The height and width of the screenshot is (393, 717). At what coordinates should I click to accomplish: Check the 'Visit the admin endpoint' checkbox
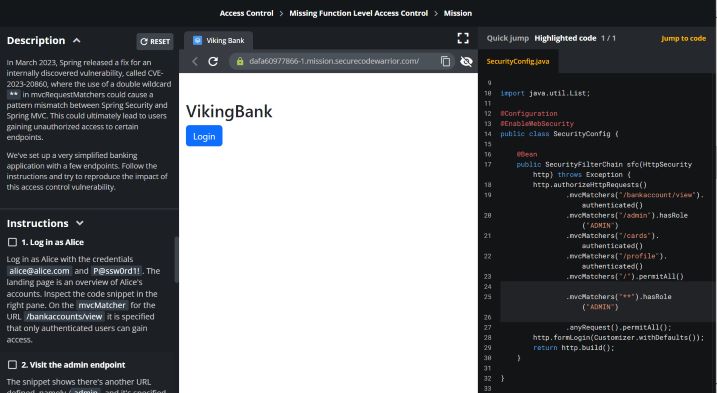pyautogui.click(x=12, y=365)
